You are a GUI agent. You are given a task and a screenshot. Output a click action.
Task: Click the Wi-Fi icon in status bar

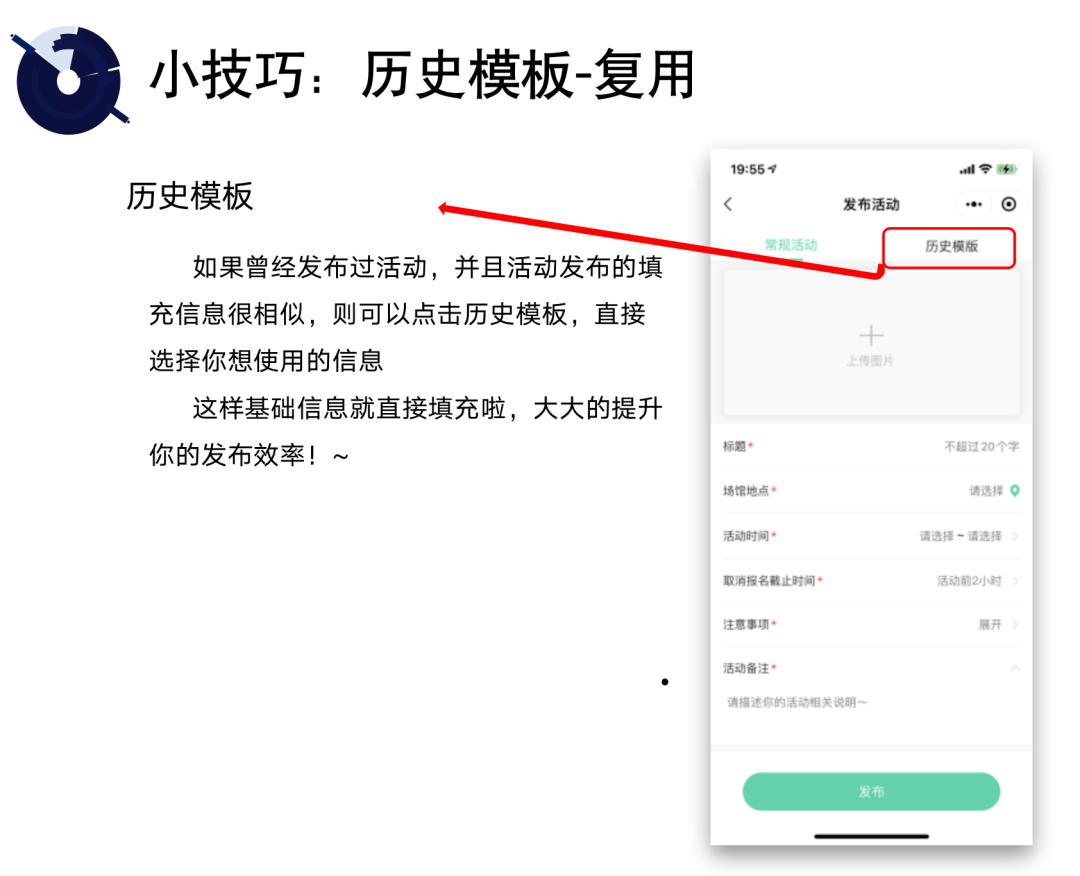985,169
